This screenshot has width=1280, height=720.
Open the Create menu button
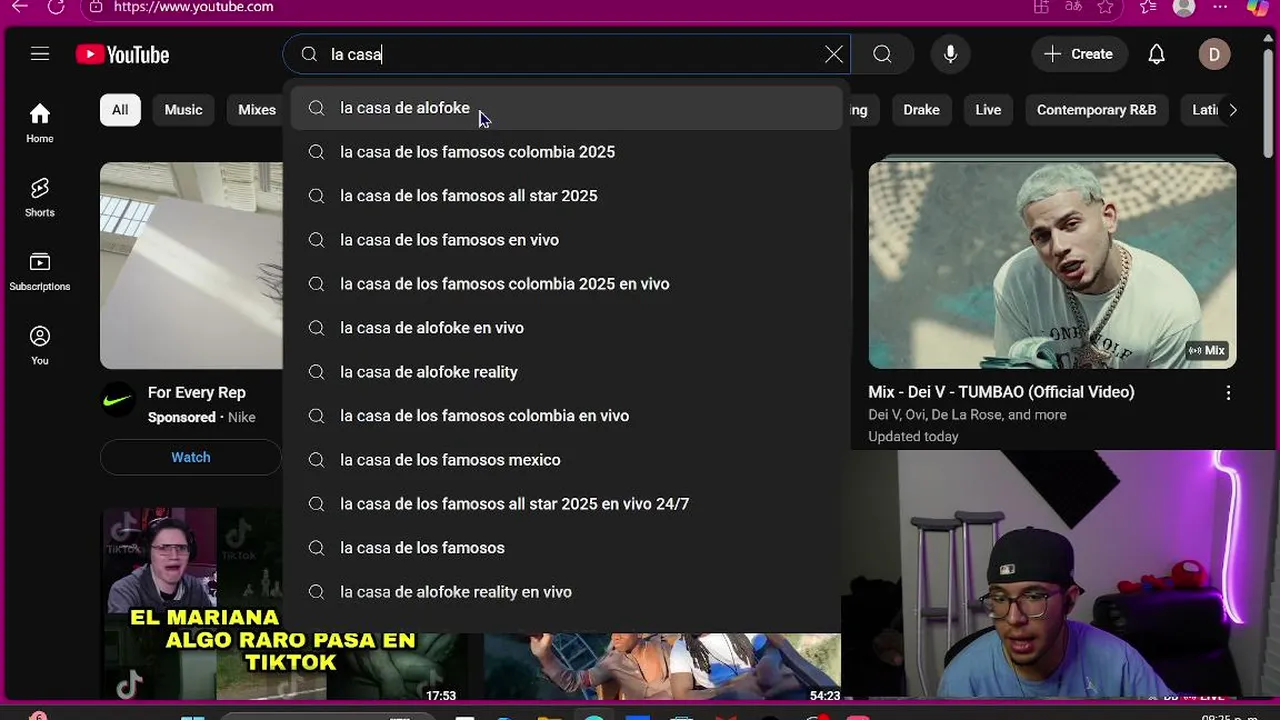coord(1078,54)
